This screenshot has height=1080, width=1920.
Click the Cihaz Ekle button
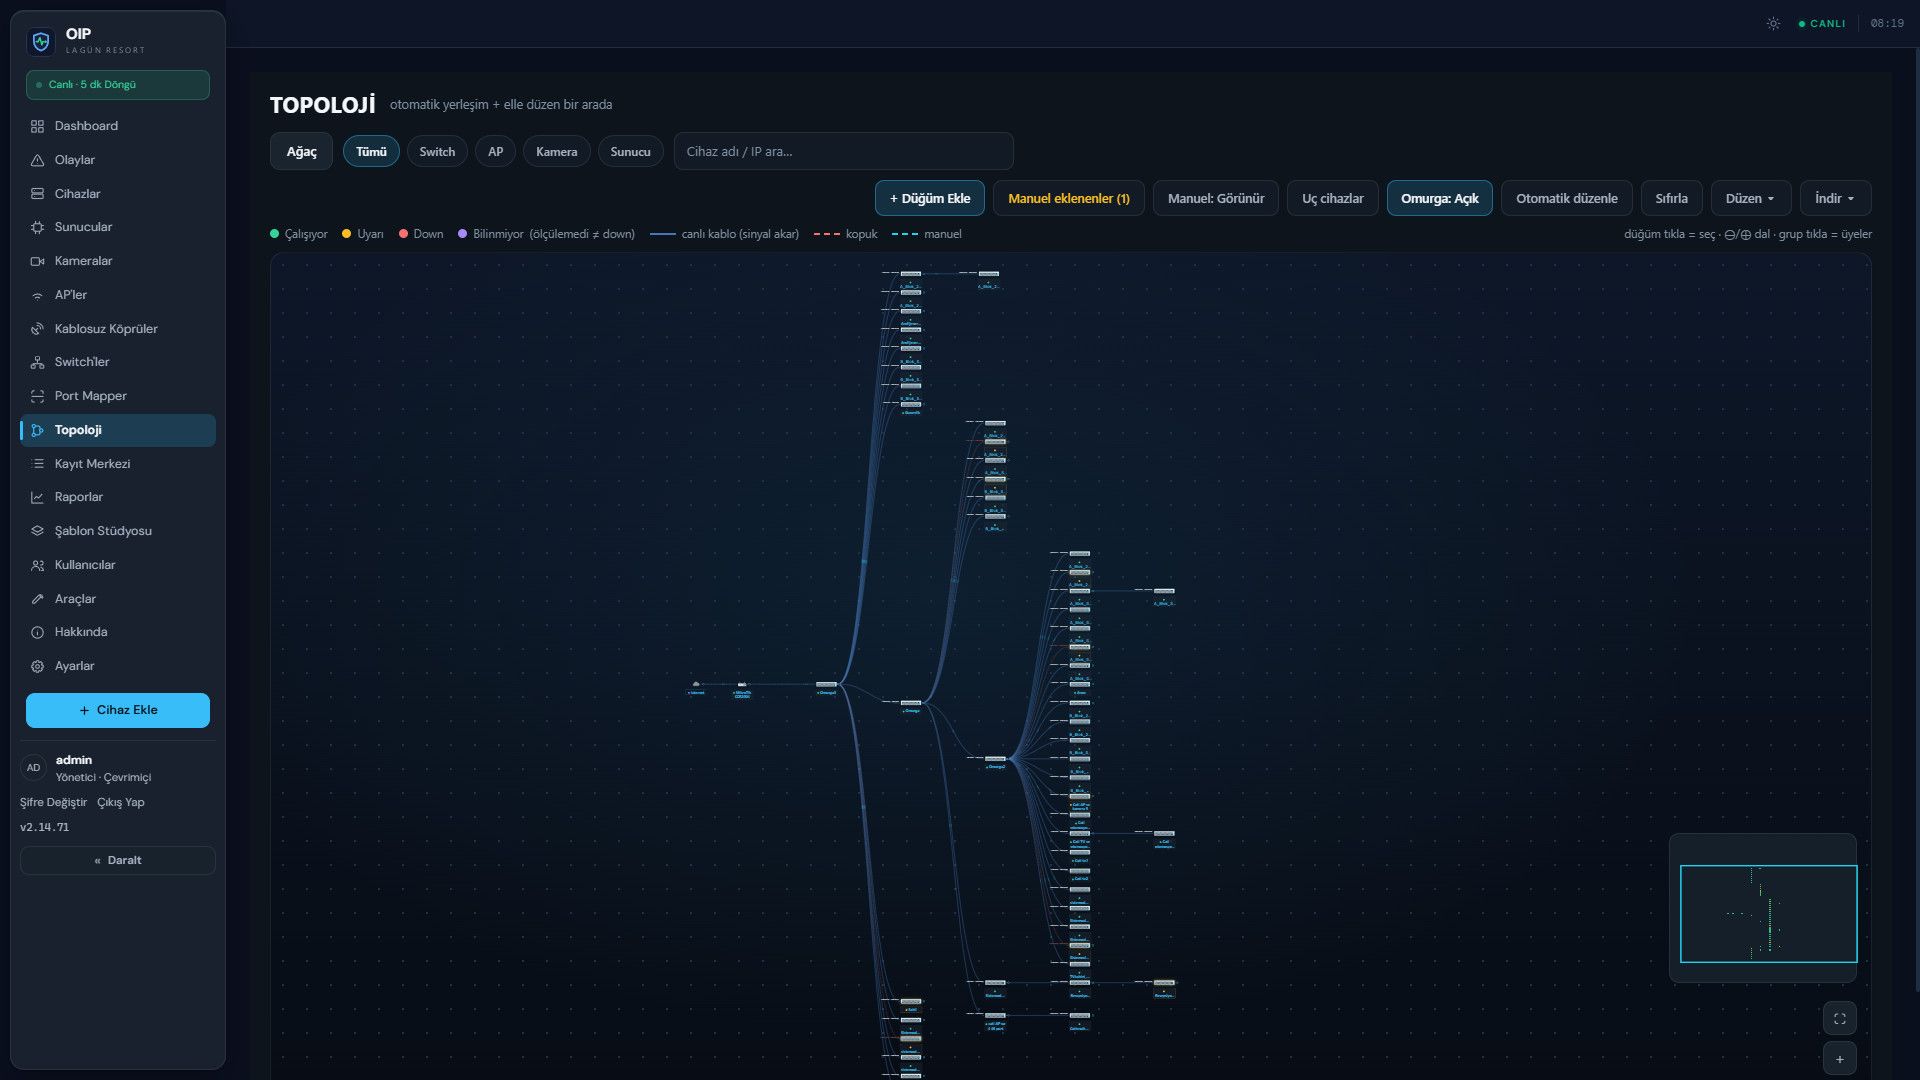point(118,710)
